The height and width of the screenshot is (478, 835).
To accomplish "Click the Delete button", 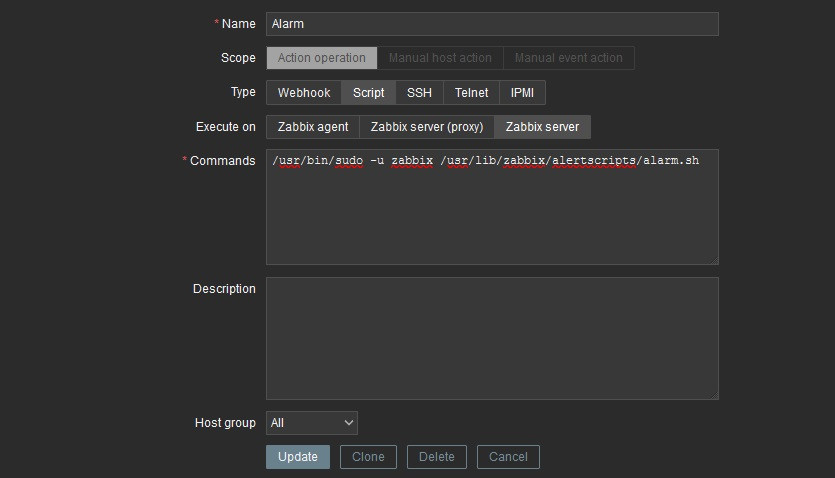I will (437, 457).
